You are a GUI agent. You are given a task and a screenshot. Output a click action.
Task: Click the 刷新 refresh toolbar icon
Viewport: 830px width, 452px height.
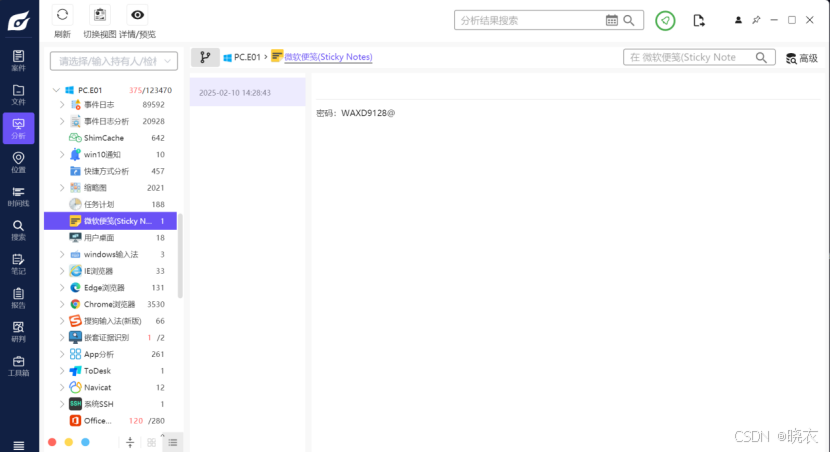pos(62,15)
